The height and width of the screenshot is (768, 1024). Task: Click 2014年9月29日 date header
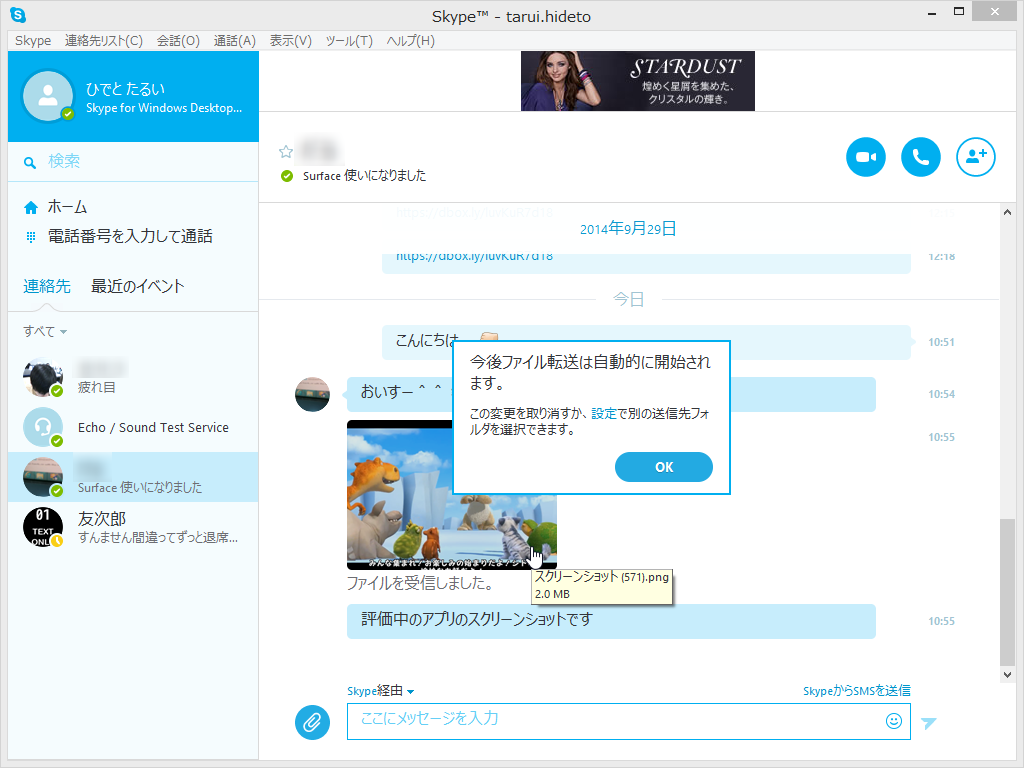click(628, 229)
